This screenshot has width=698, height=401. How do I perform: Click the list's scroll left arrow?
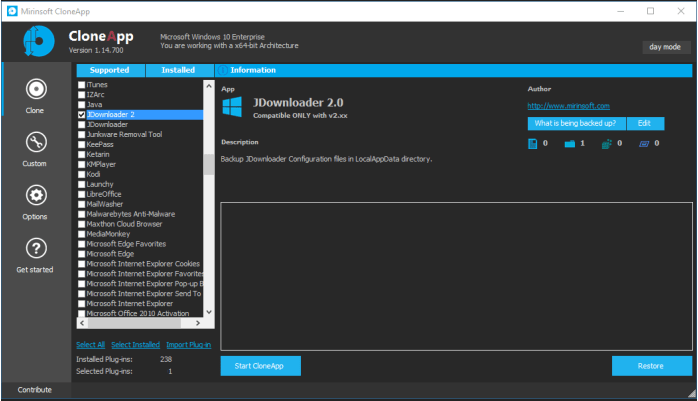click(x=82, y=323)
